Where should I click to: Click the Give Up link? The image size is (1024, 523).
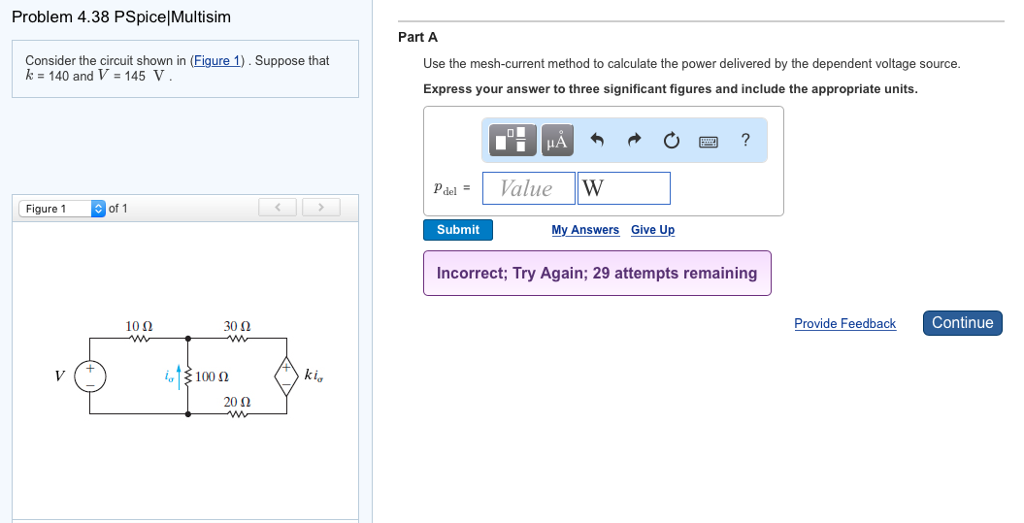[652, 230]
